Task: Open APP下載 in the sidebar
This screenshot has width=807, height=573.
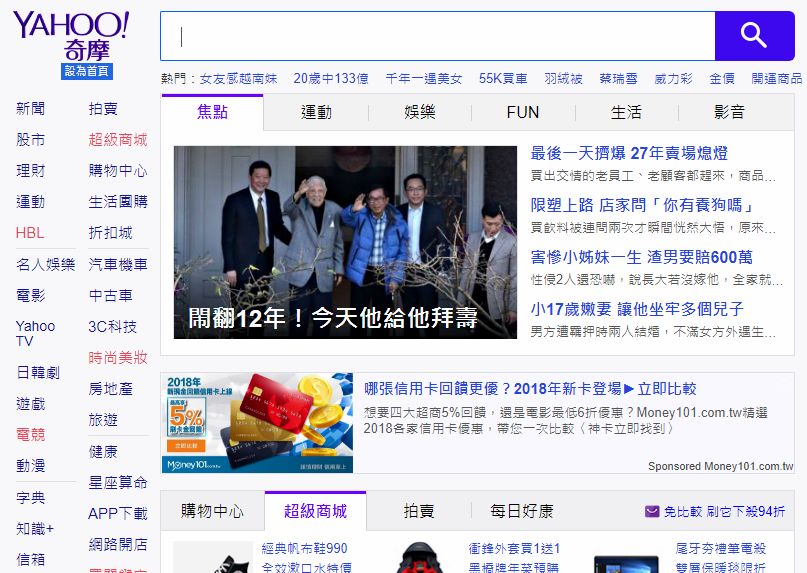Action: (x=118, y=513)
